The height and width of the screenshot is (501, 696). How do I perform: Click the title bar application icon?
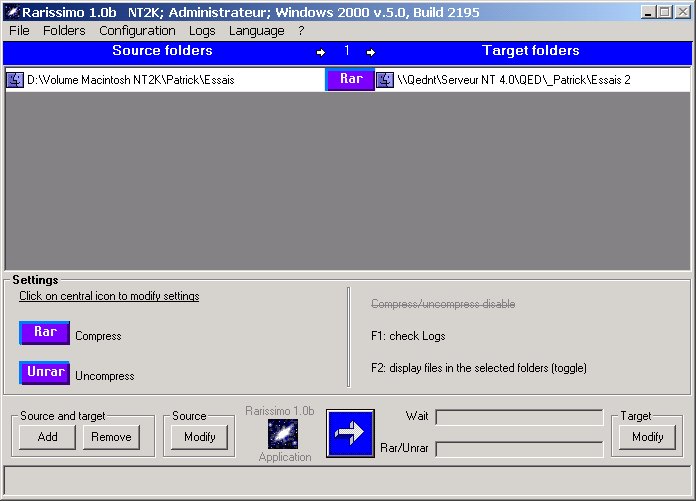pyautogui.click(x=12, y=12)
